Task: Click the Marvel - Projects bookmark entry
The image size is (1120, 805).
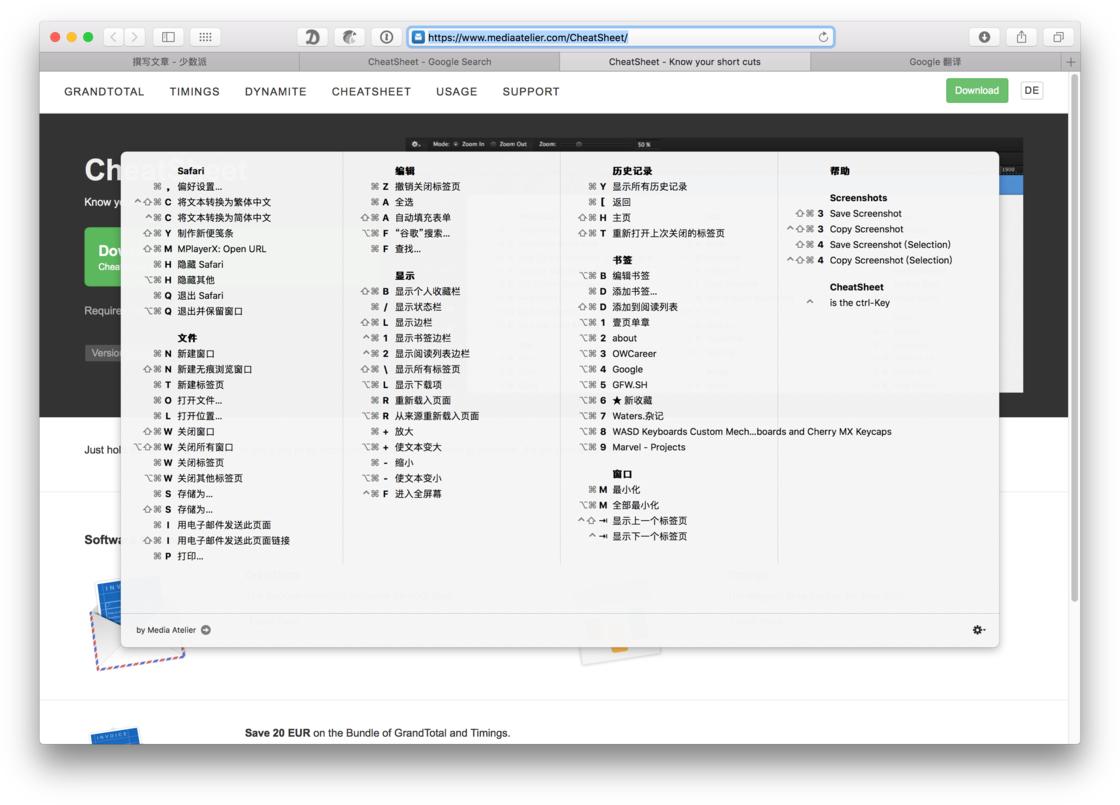Action: pyautogui.click(x=649, y=447)
